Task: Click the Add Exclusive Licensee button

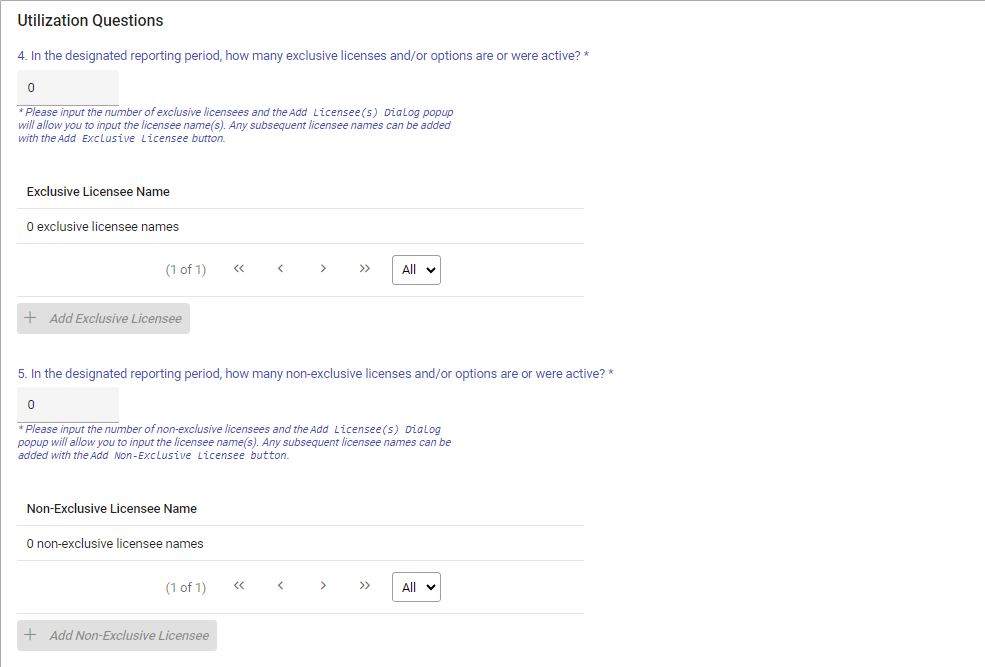Action: click(104, 318)
